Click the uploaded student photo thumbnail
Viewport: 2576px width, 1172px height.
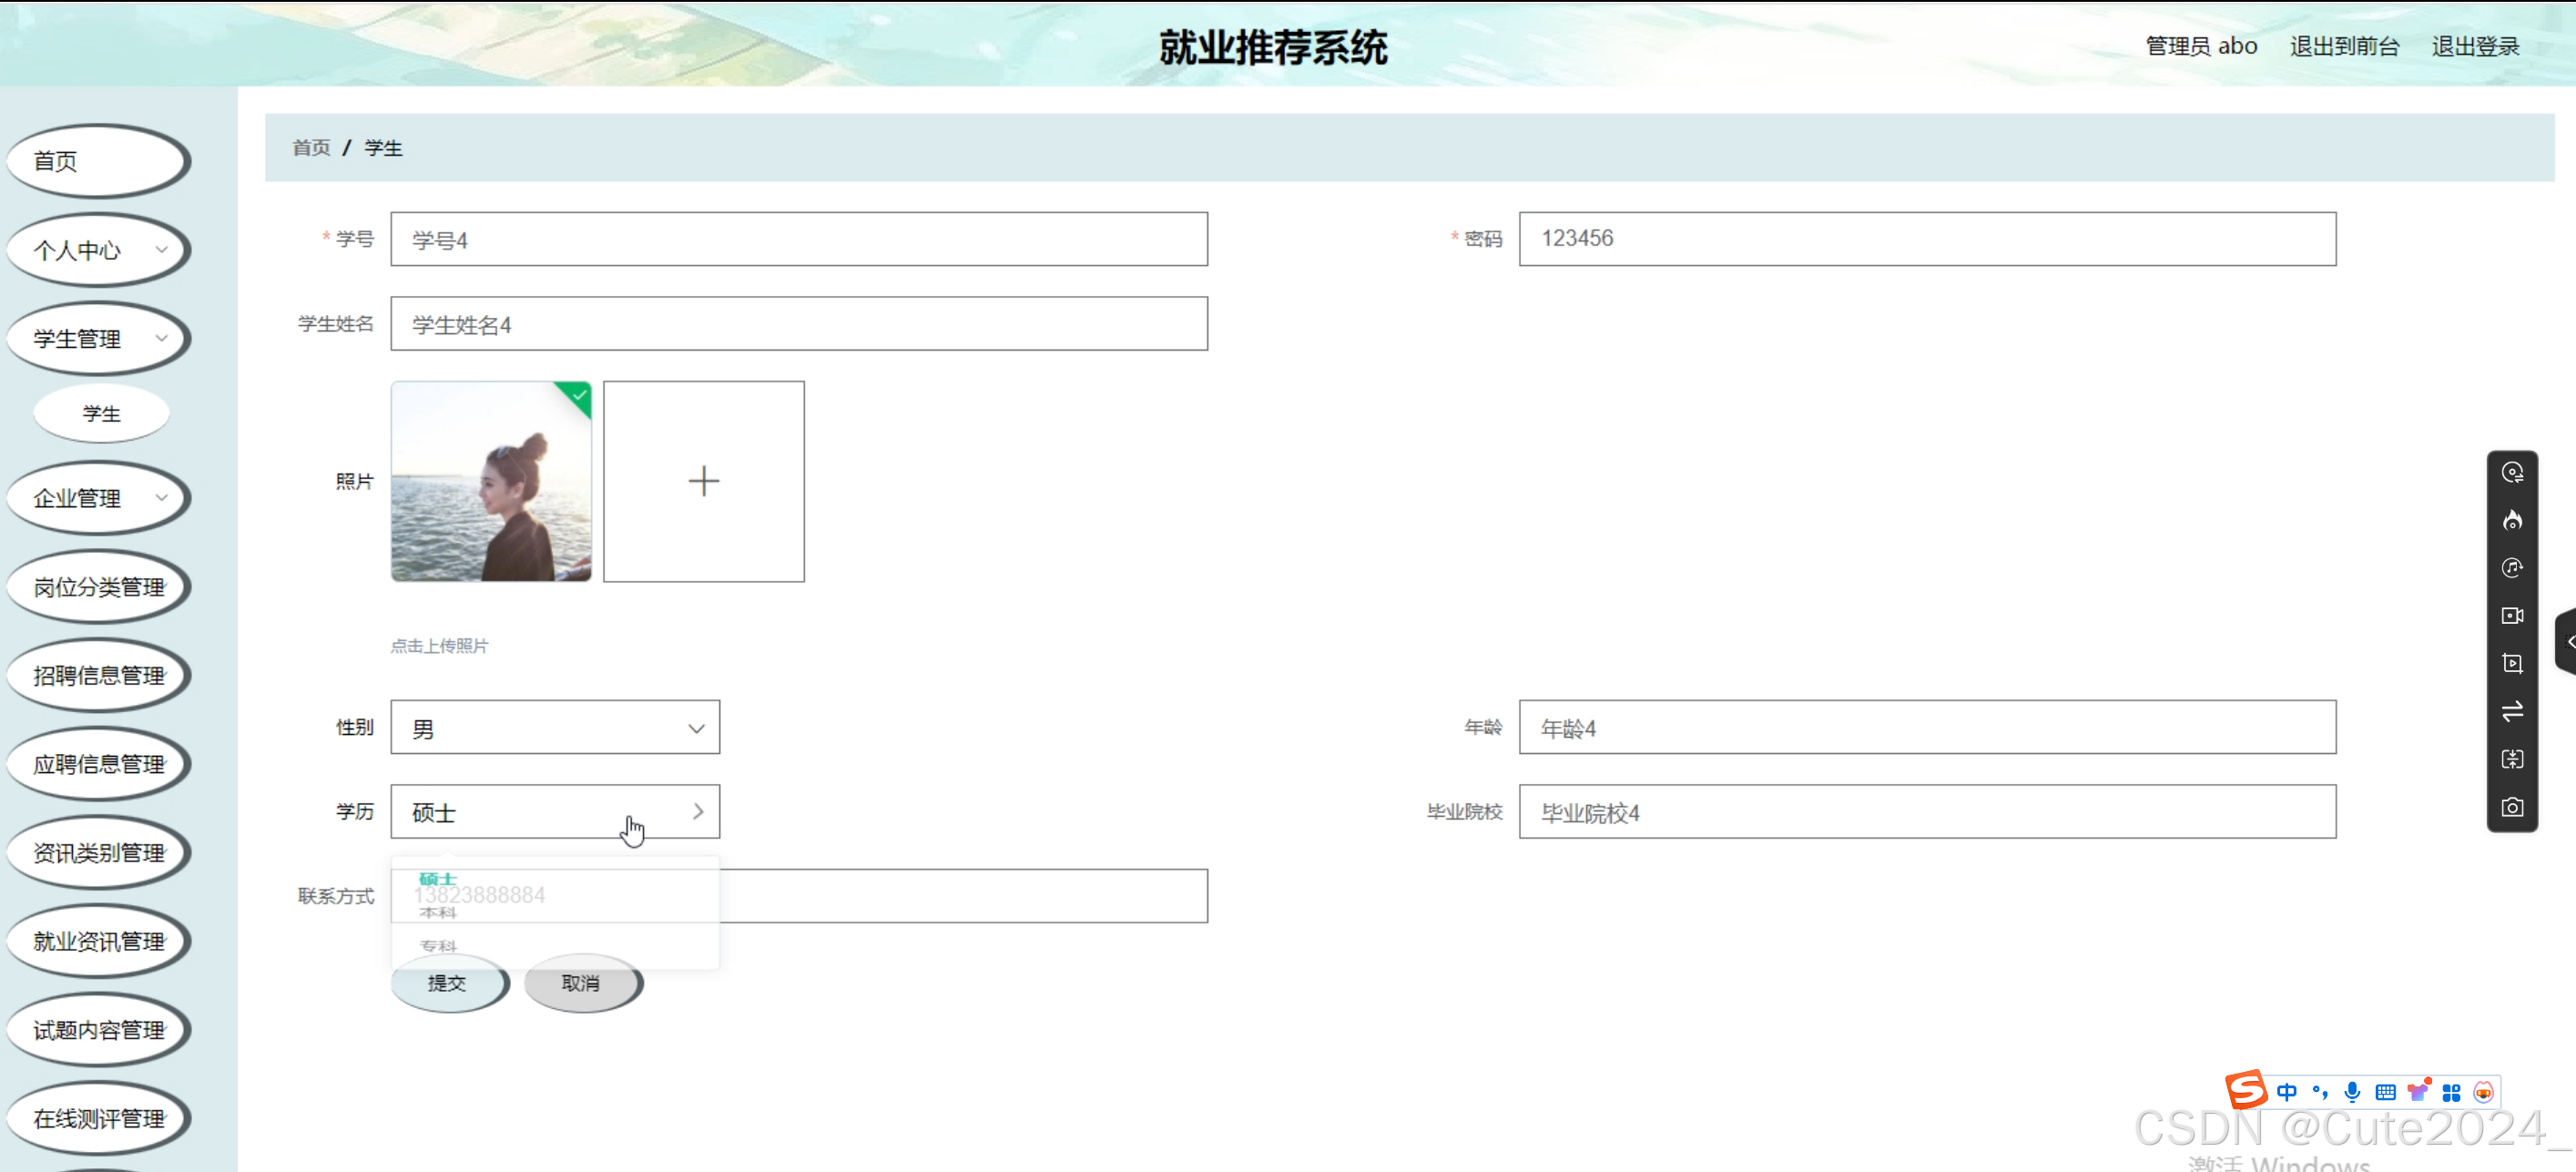pyautogui.click(x=491, y=481)
